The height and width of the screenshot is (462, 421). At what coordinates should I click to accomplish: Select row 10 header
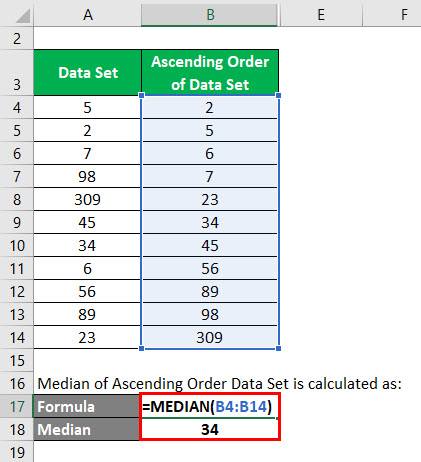pyautogui.click(x=17, y=245)
